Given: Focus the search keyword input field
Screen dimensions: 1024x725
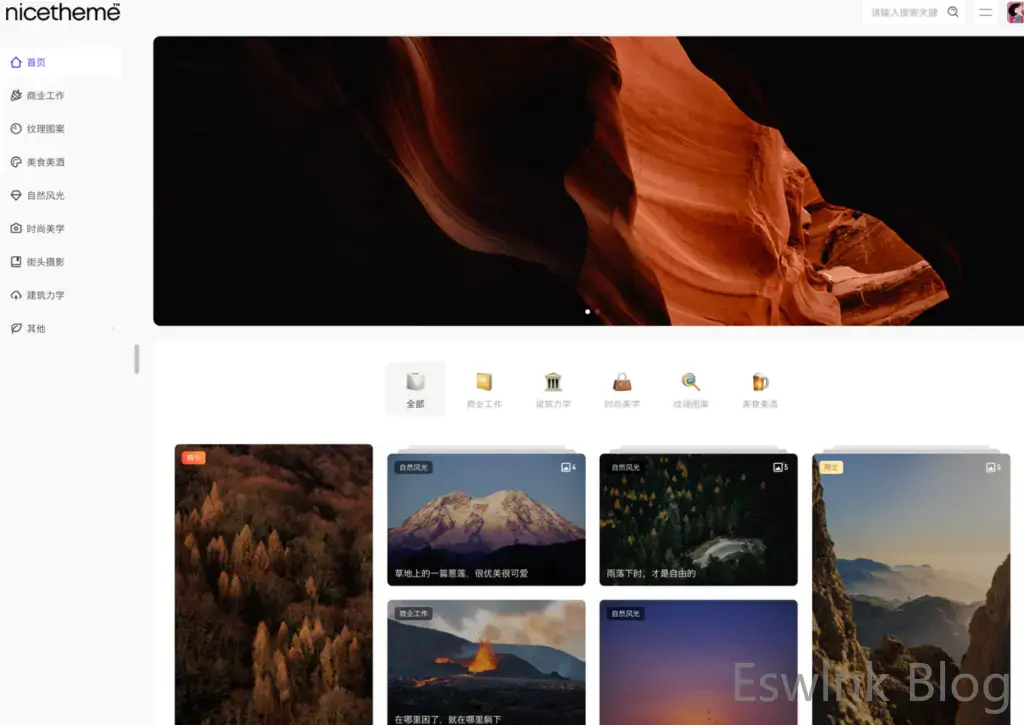Looking at the screenshot, I should [x=903, y=12].
